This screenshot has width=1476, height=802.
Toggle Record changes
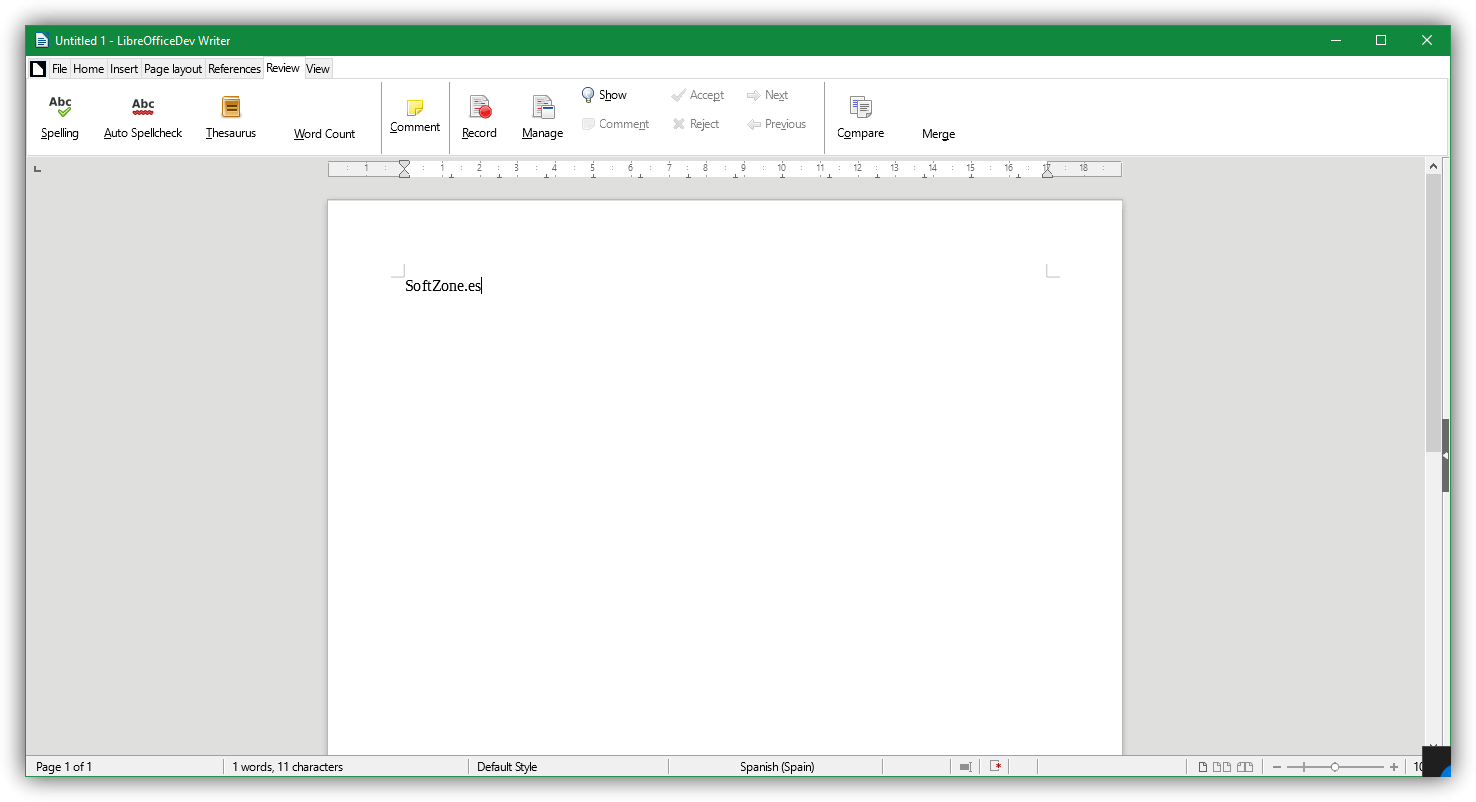pyautogui.click(x=479, y=117)
